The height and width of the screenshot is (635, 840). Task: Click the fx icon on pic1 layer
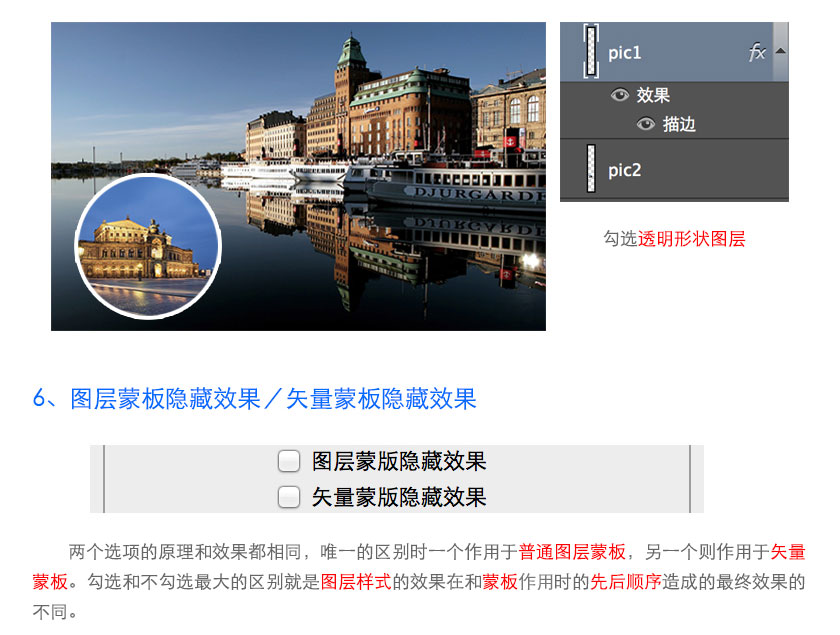[x=757, y=52]
